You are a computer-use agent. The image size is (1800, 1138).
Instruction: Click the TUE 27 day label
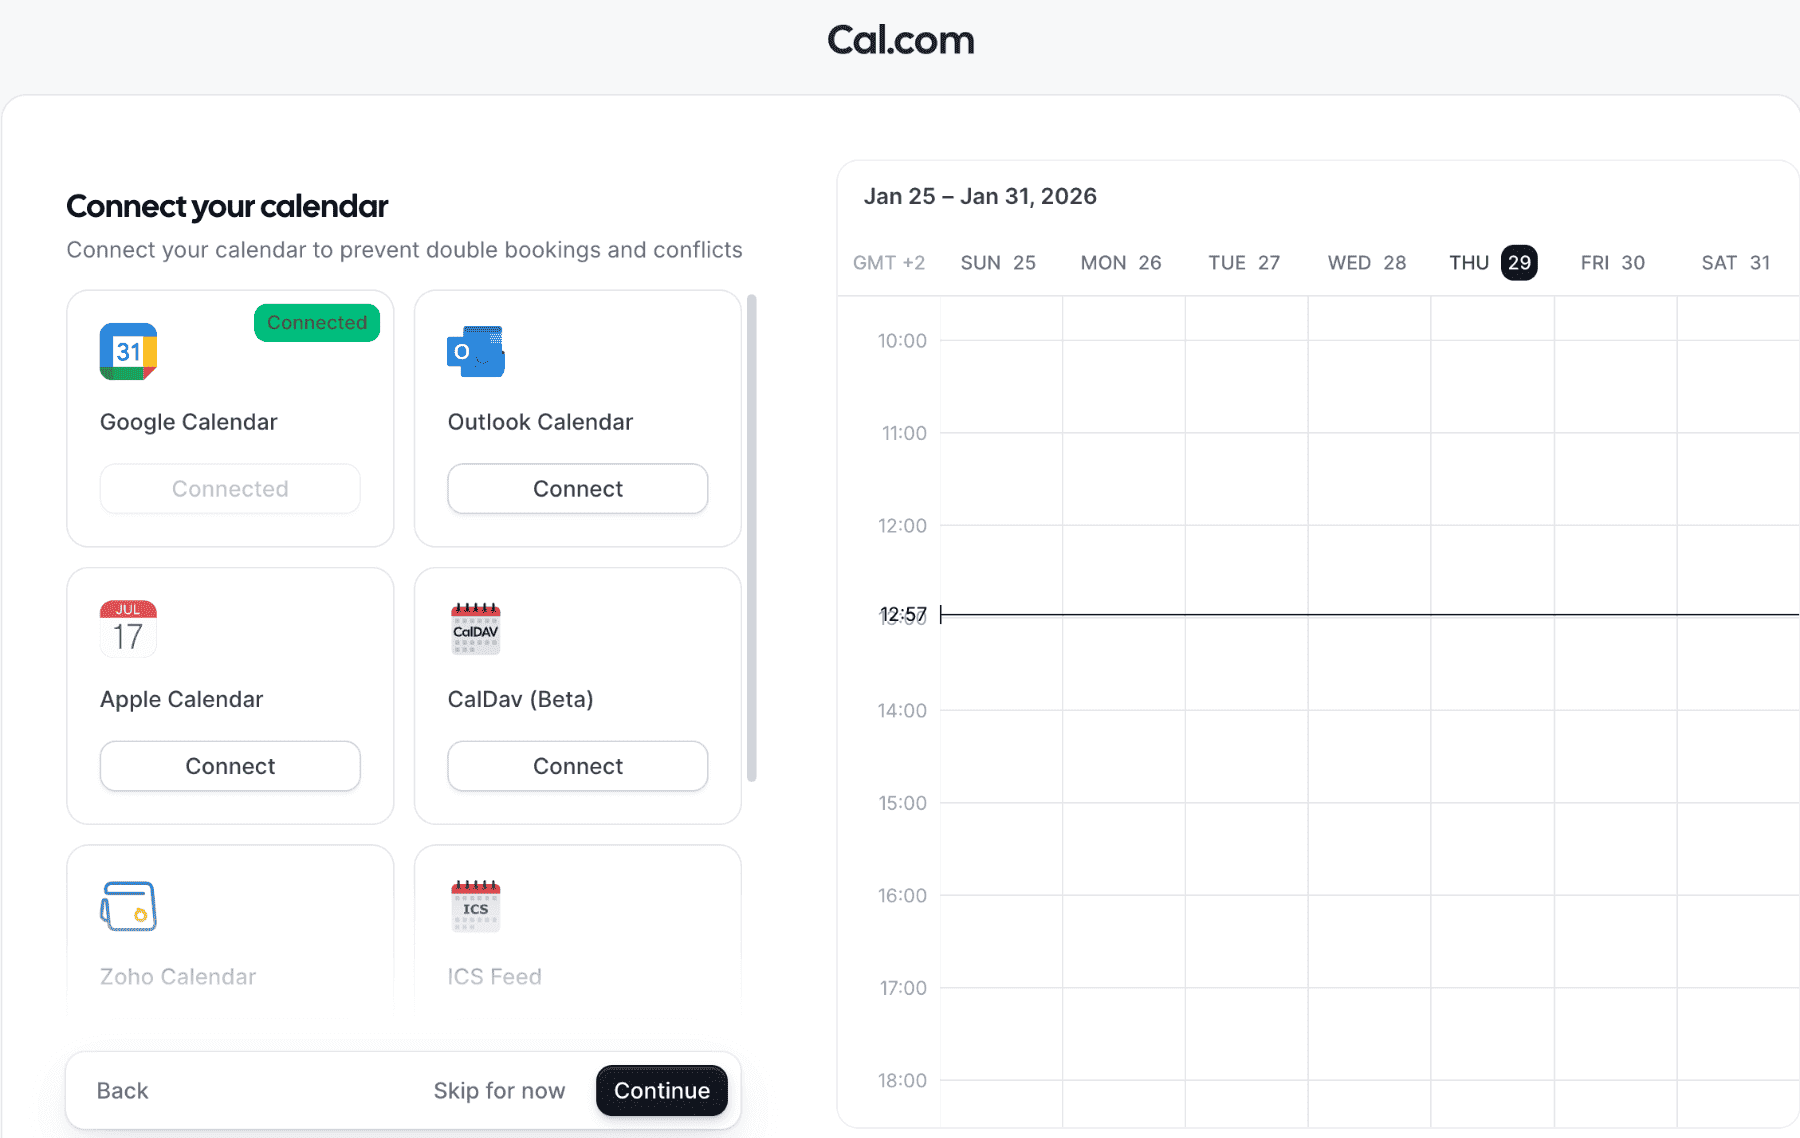(x=1243, y=262)
